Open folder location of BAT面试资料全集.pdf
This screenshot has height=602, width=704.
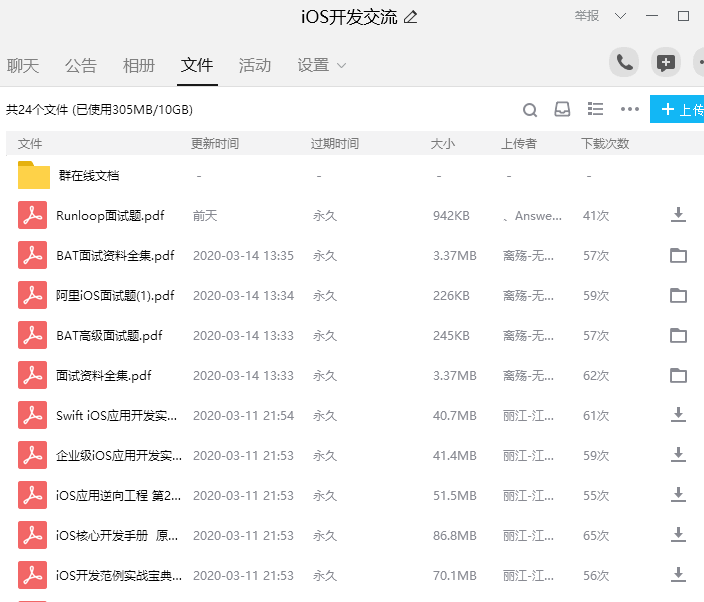(678, 255)
